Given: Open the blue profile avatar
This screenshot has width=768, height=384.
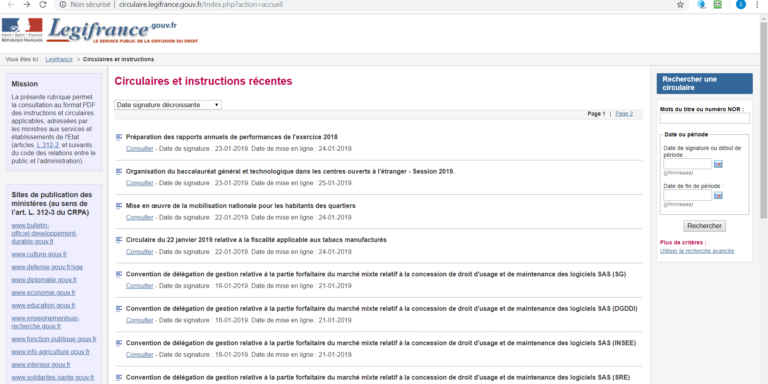Looking at the screenshot, I should [x=741, y=4].
